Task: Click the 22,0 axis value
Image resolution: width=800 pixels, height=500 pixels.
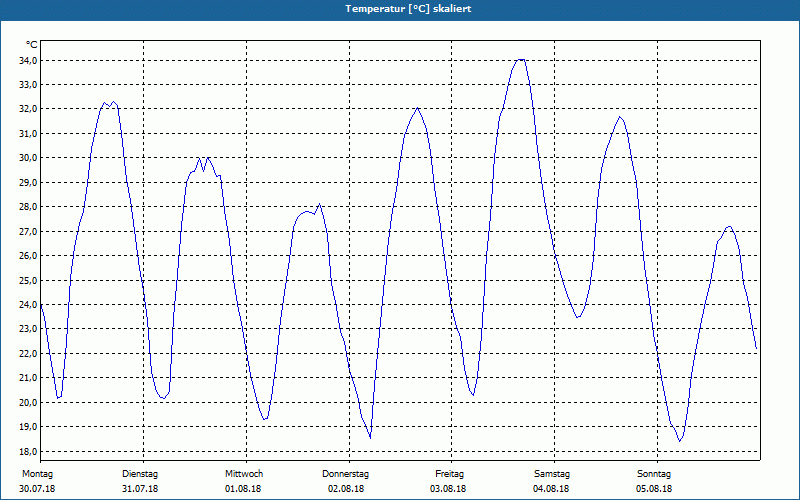Action: [x=28, y=354]
